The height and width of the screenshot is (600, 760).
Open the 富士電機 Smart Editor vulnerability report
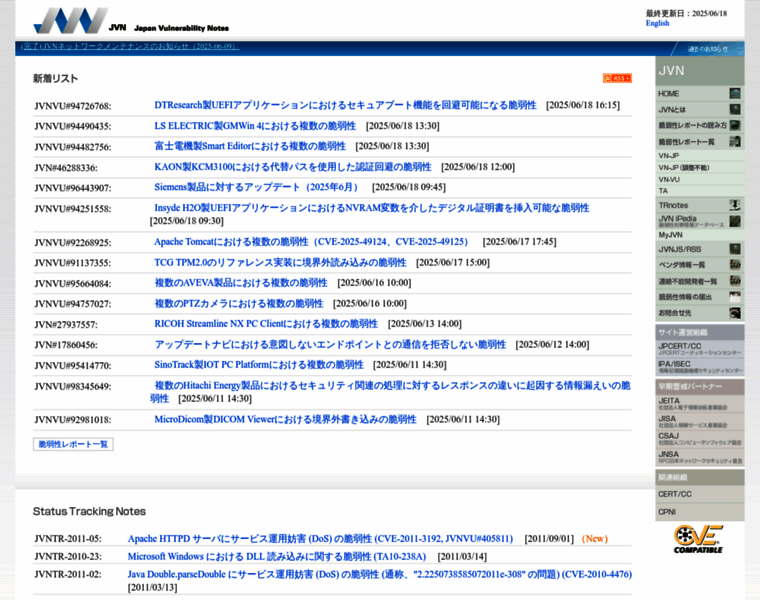(x=250, y=146)
